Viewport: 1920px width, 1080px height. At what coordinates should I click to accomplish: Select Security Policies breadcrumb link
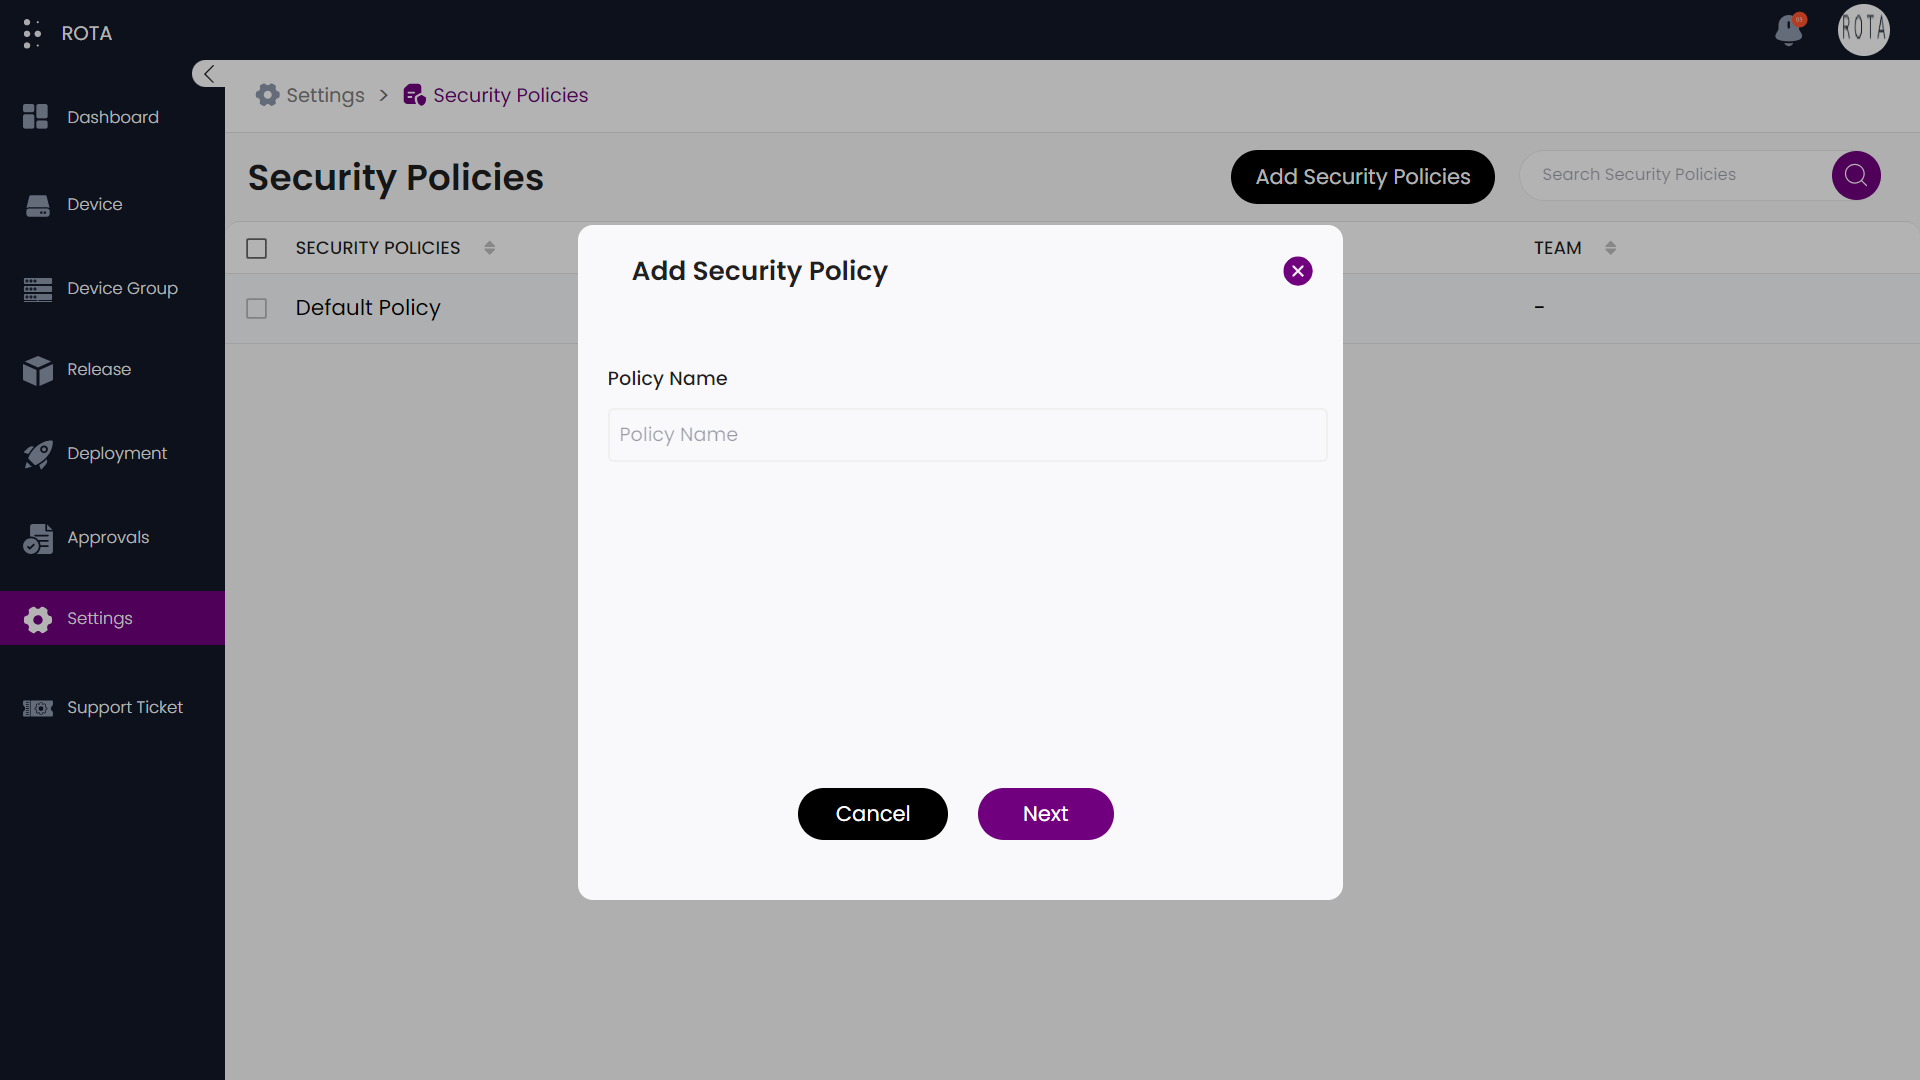coord(510,95)
